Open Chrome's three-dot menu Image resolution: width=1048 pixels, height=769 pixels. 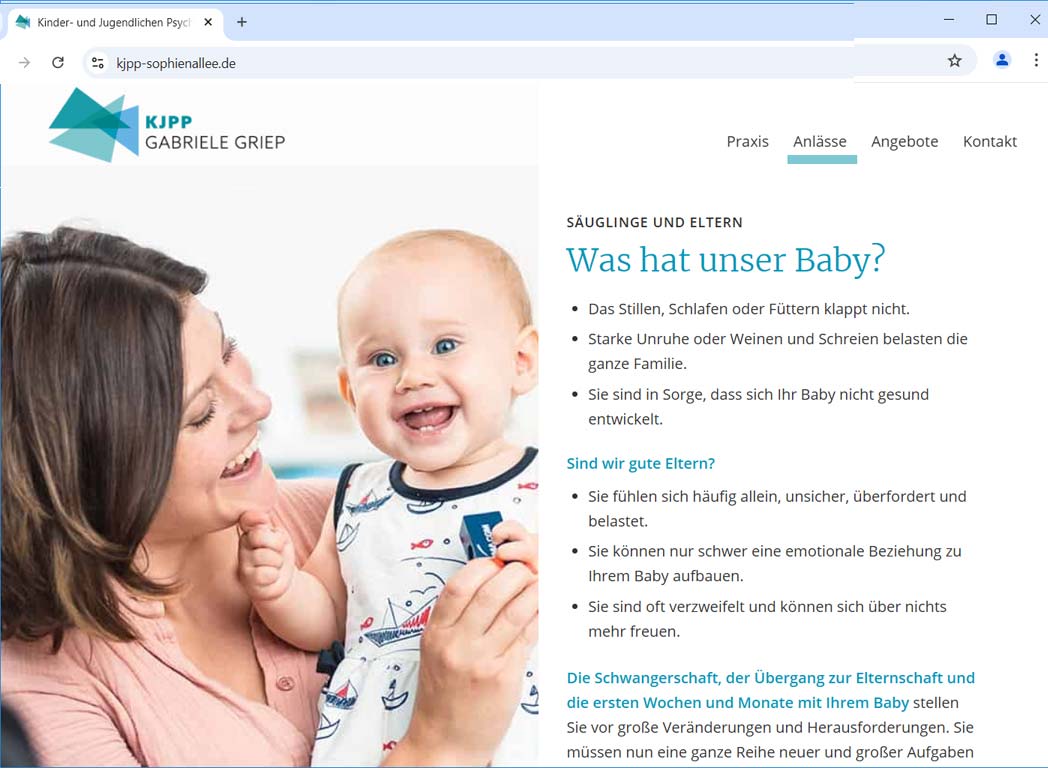pyautogui.click(x=1036, y=61)
